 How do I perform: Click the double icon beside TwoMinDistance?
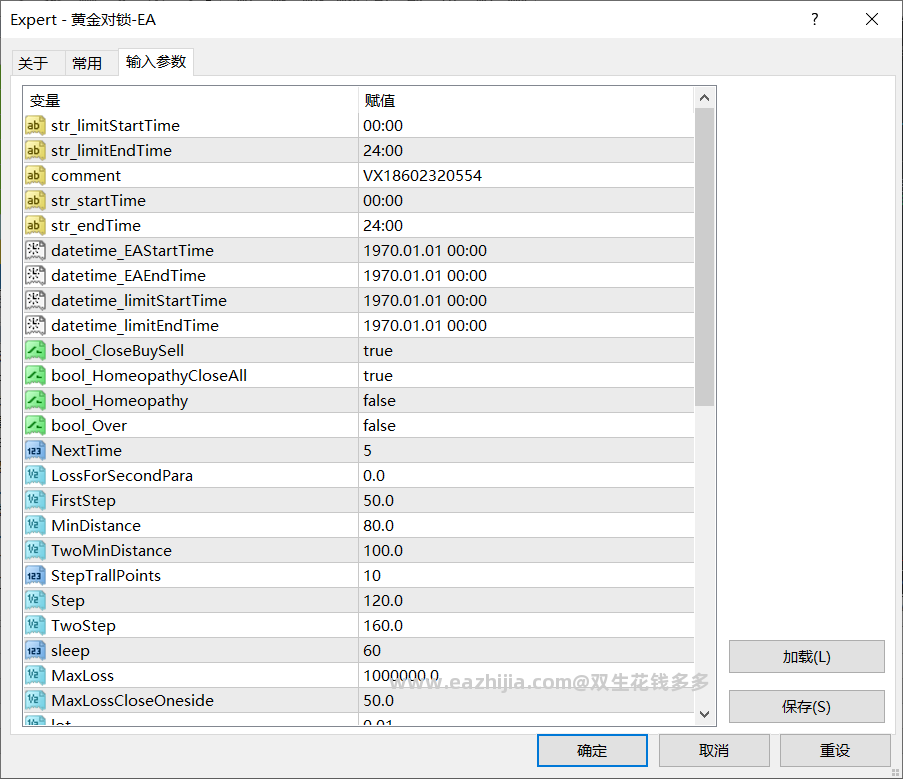35,550
